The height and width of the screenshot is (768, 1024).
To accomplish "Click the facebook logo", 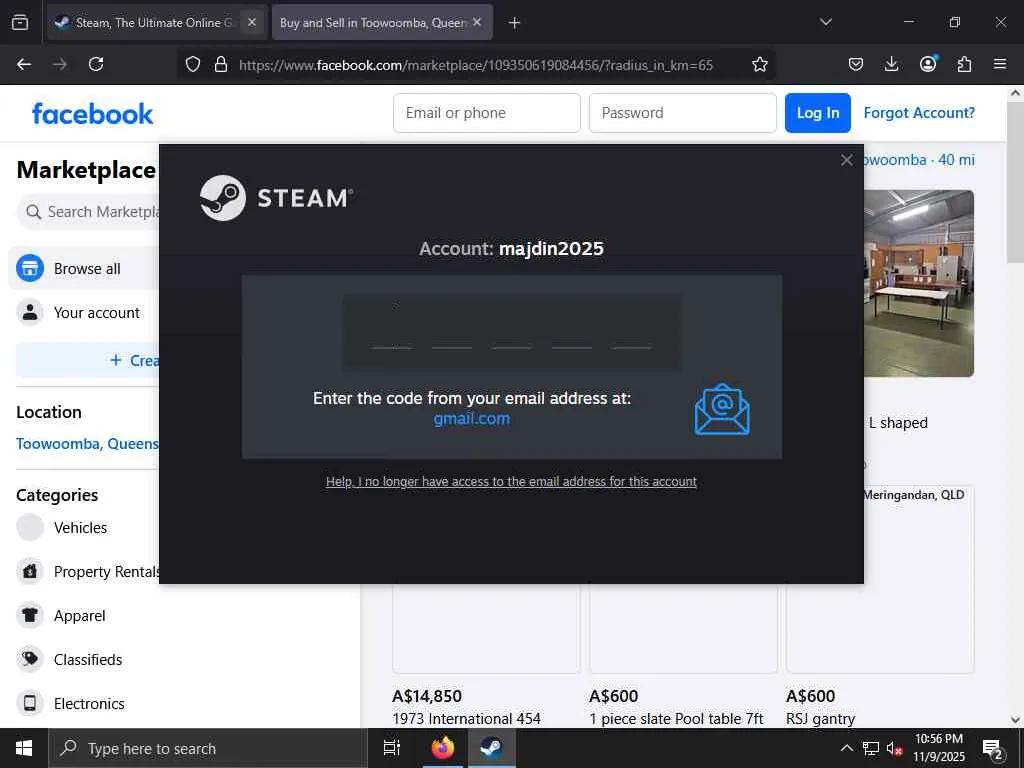I will click(x=93, y=114).
